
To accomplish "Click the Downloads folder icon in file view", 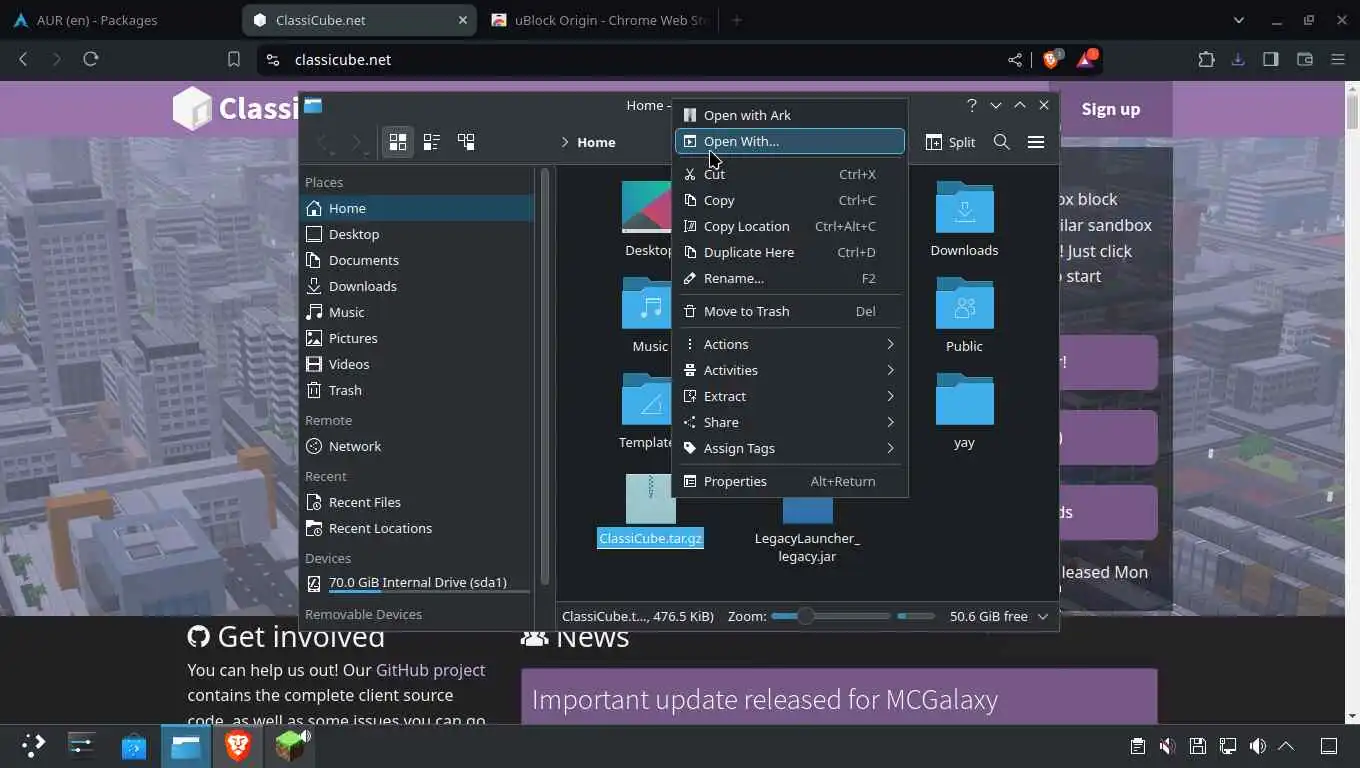I will click(964, 208).
